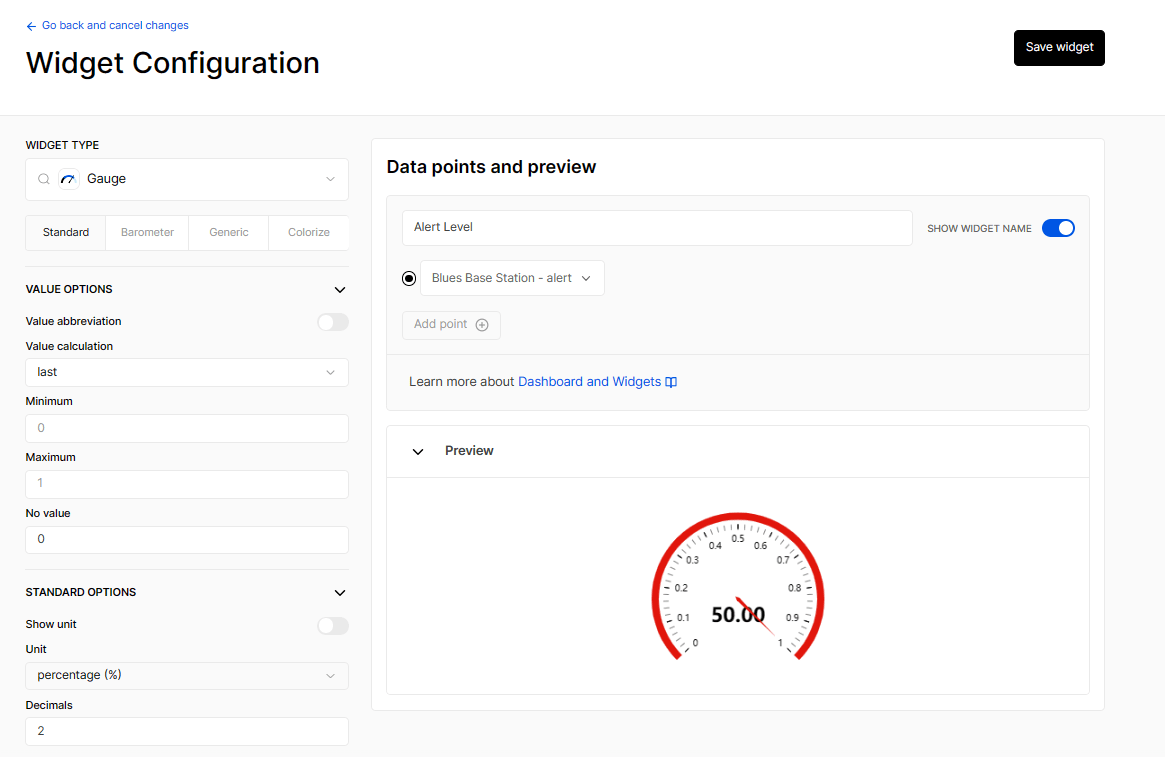Click the search icon in Widget Type
1165x757 pixels.
point(44,179)
